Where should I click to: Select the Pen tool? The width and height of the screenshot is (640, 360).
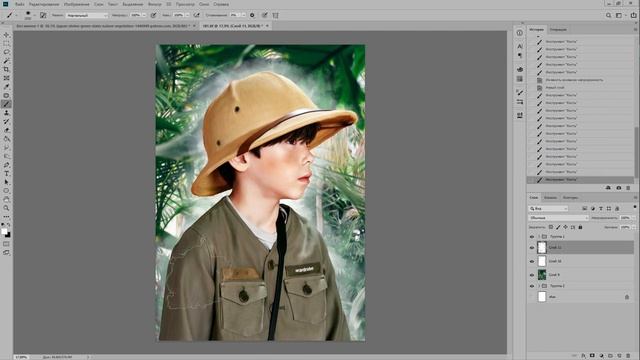tap(6, 165)
